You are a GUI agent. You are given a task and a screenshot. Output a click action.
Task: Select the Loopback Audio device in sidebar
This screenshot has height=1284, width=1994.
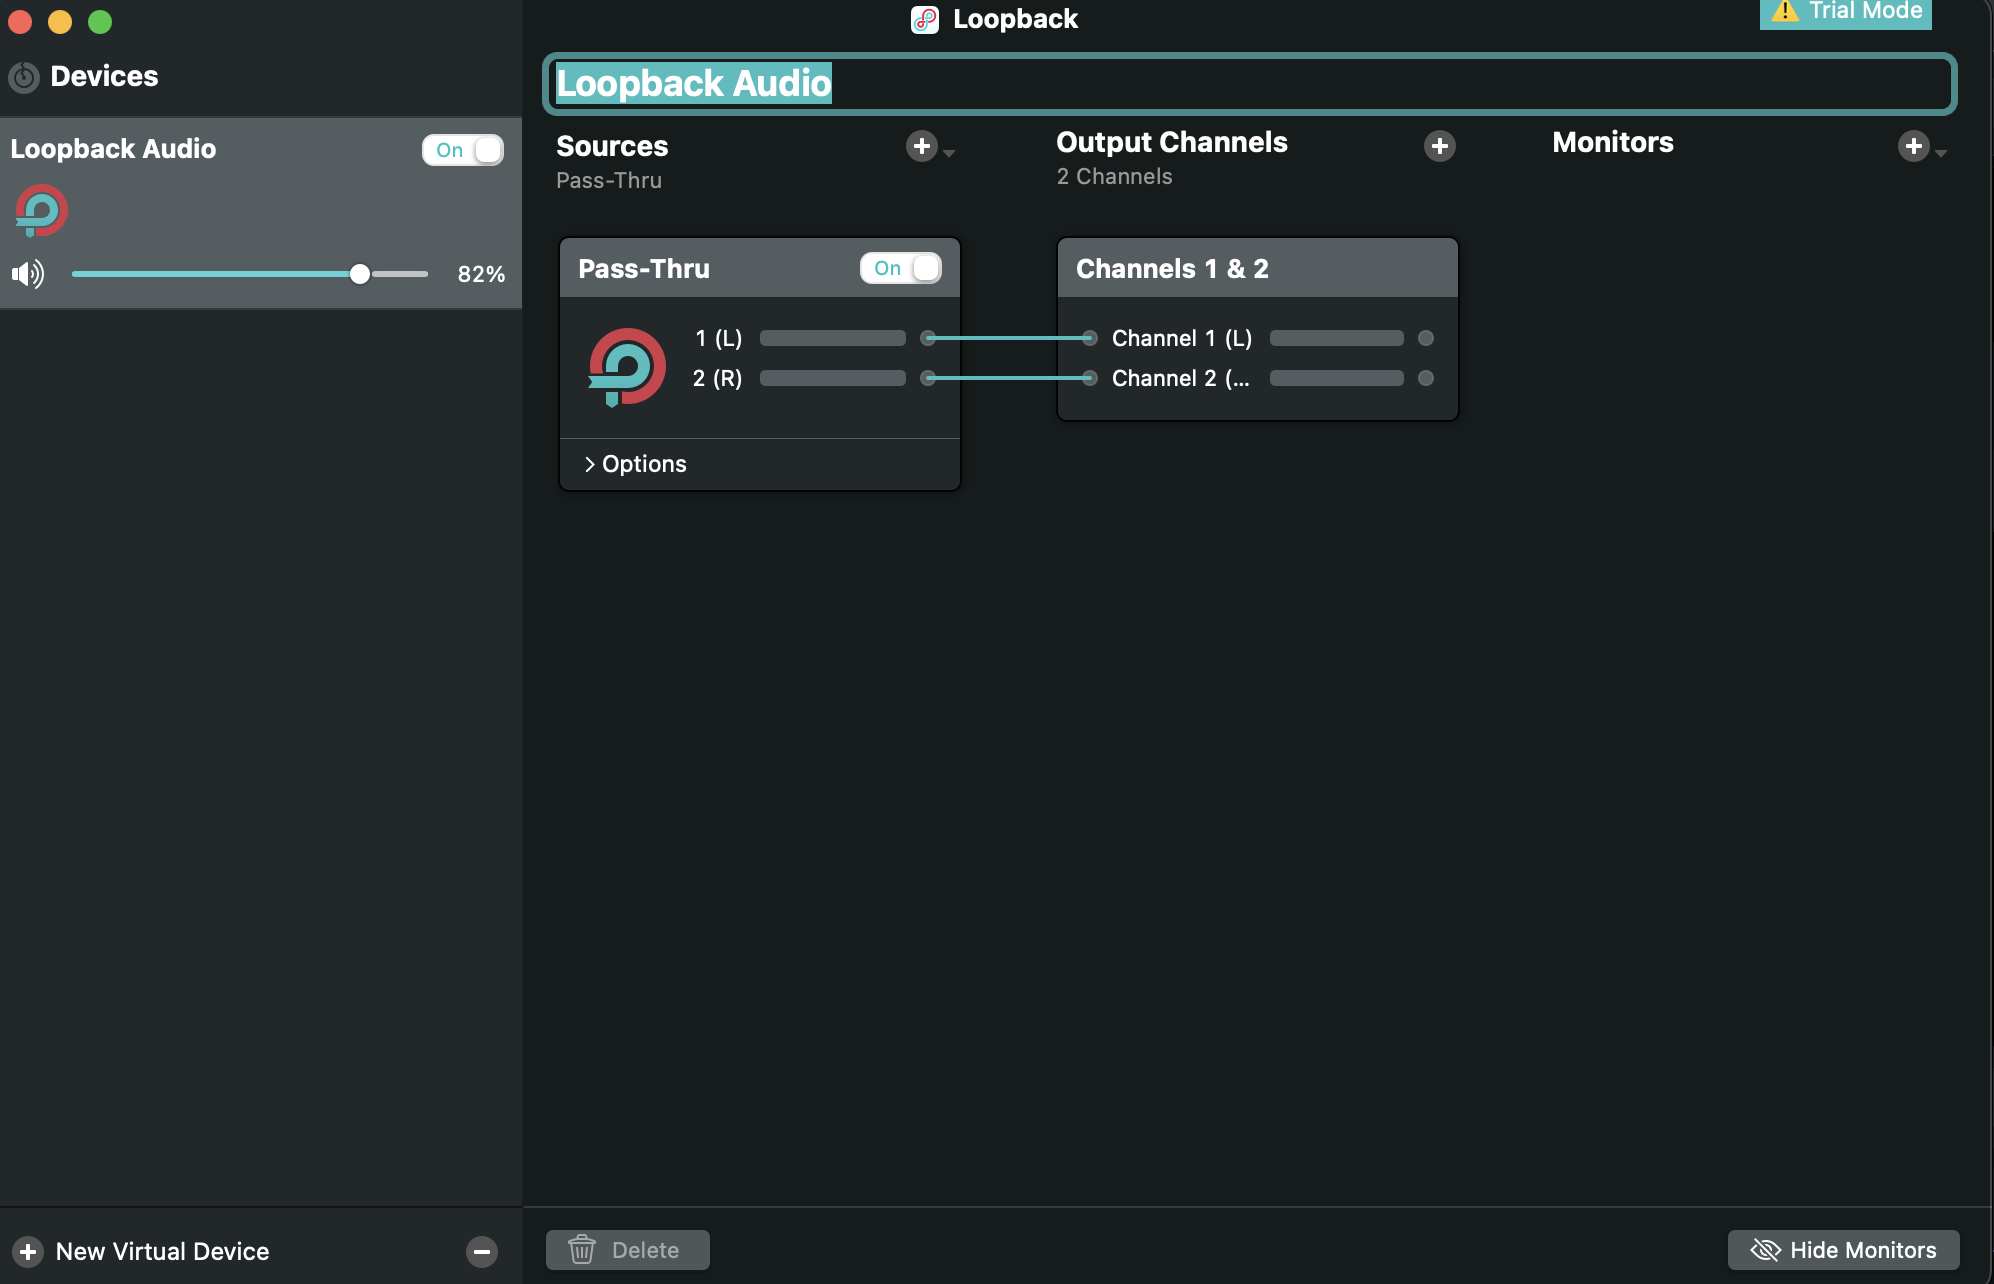click(261, 213)
